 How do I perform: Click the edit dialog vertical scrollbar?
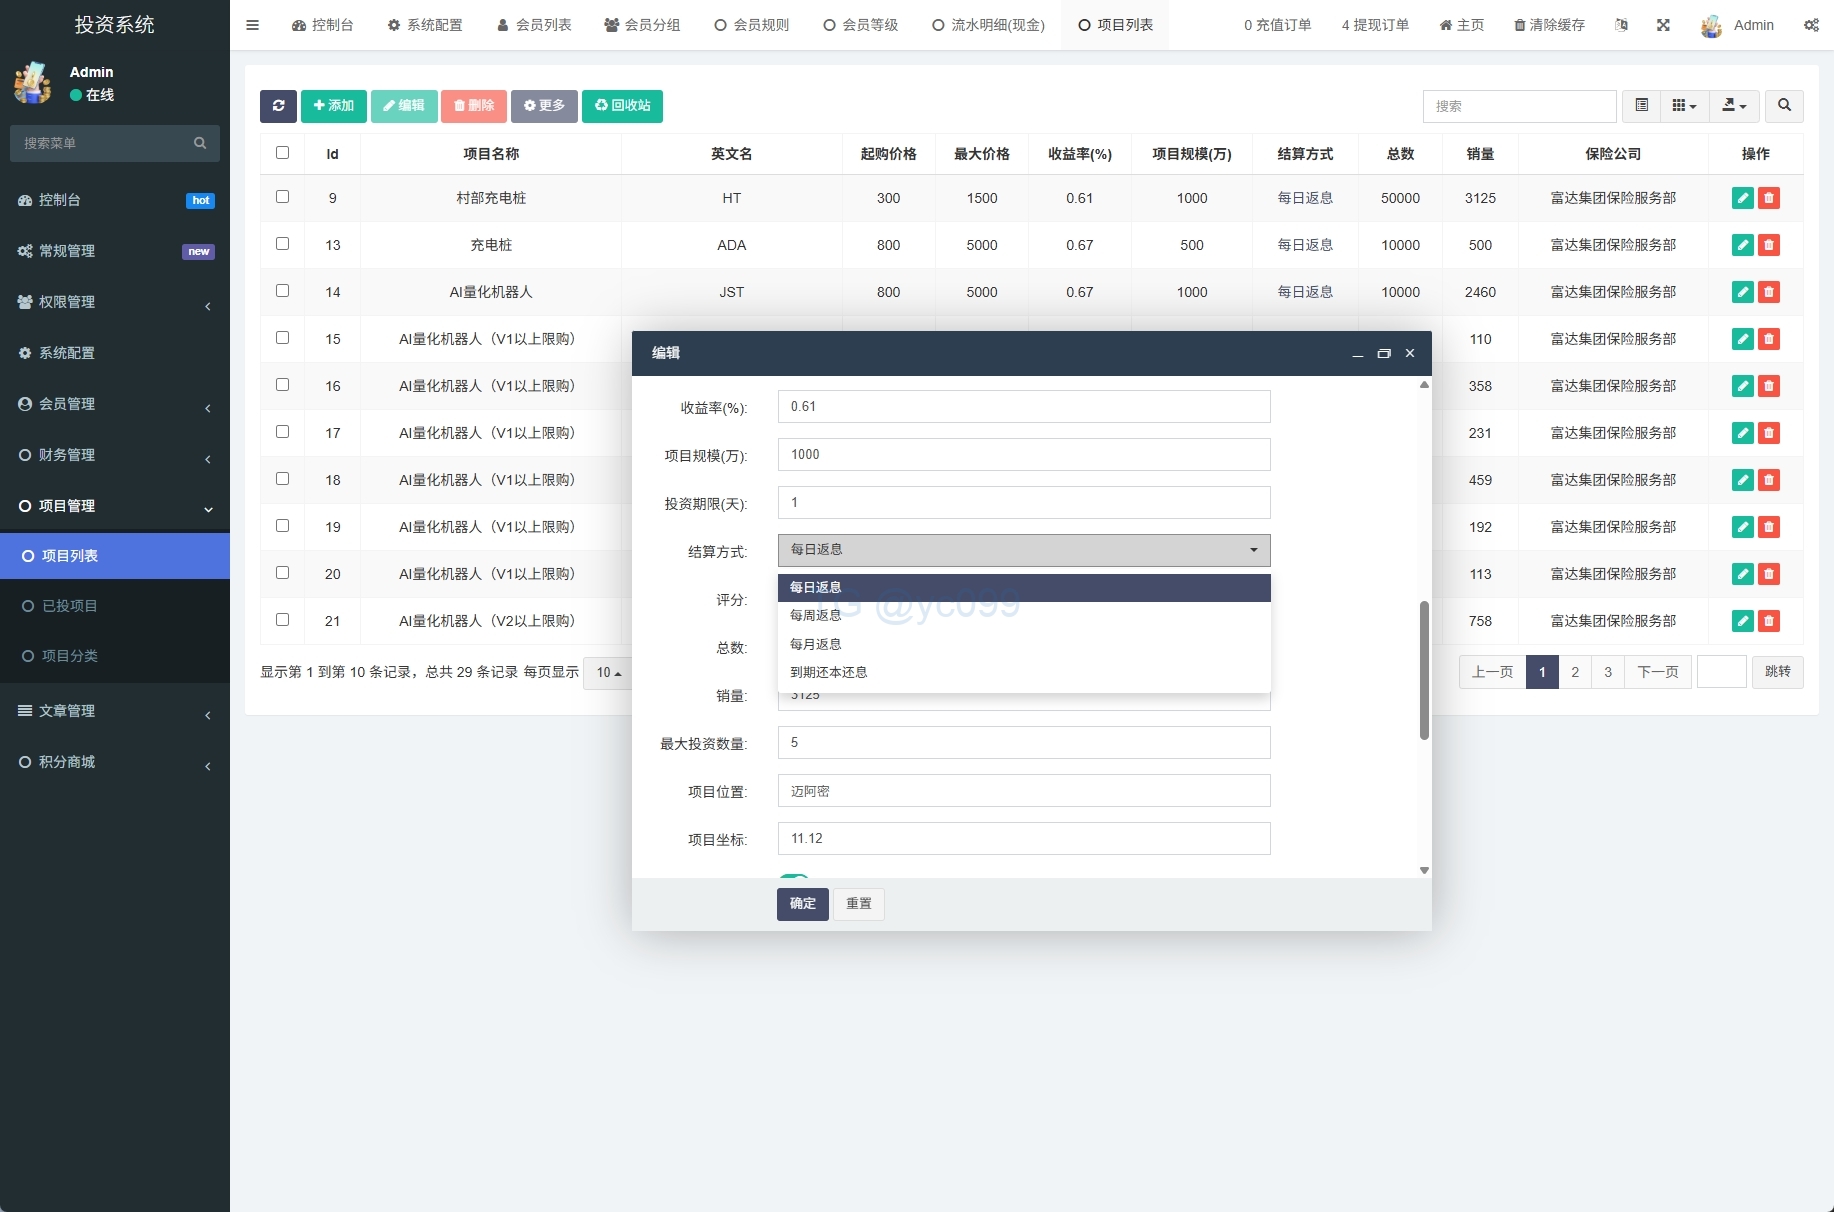(1424, 670)
